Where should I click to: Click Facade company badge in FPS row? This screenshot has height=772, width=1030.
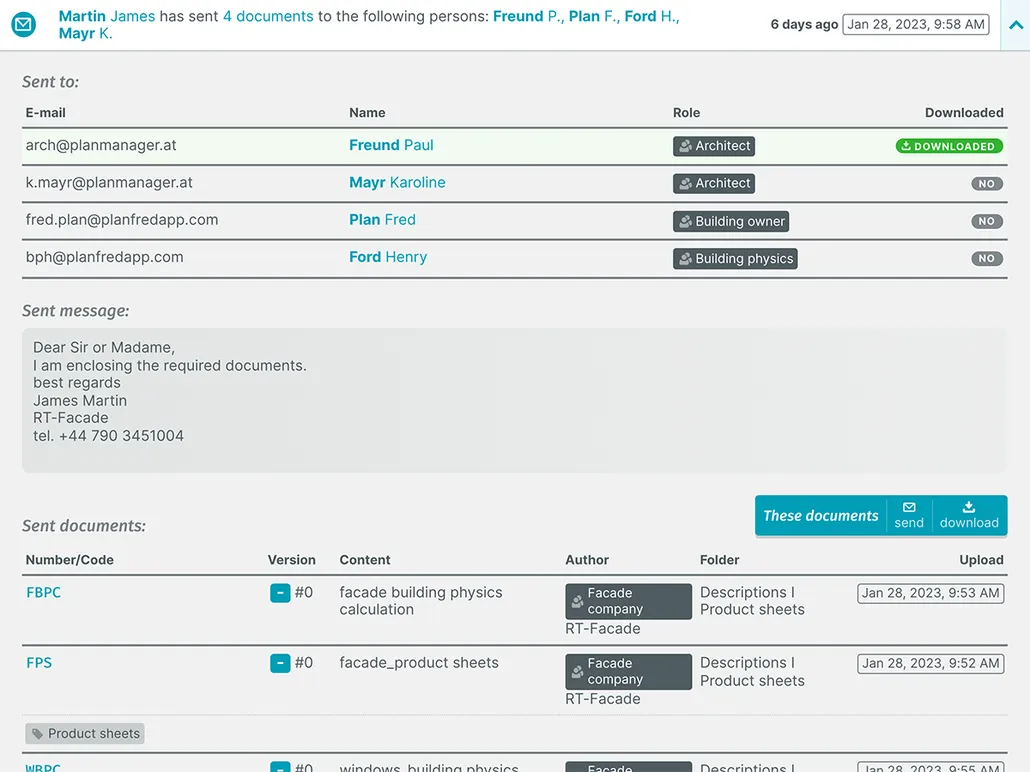point(629,671)
